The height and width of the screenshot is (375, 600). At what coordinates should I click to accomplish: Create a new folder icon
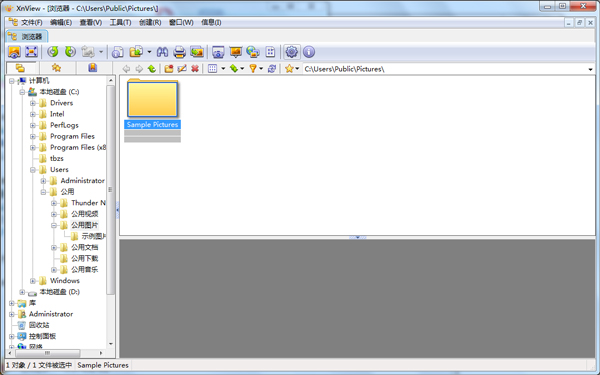click(x=169, y=69)
